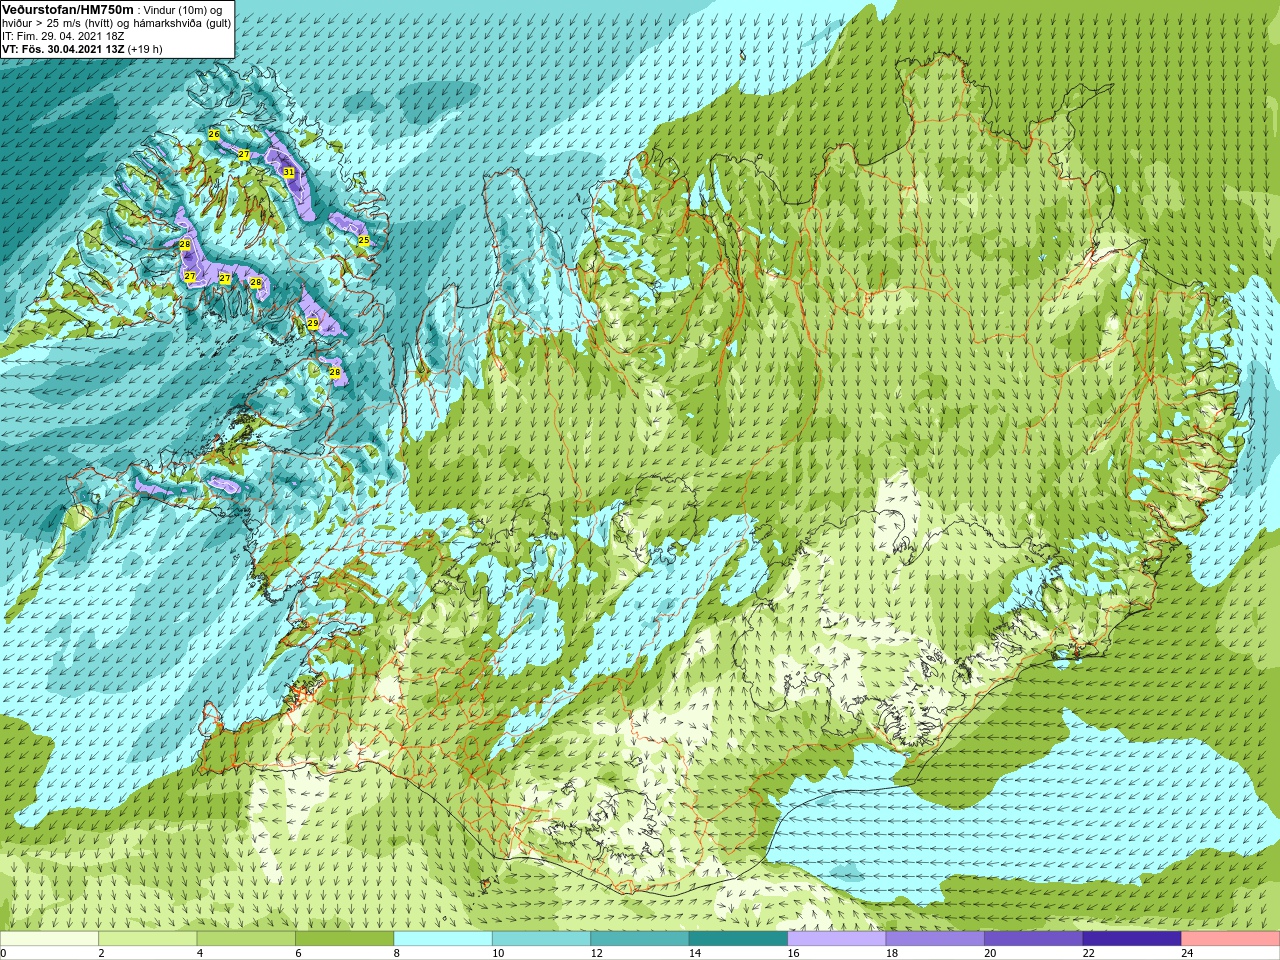
Task: Click the yellow gust label 26
Action: point(214,133)
